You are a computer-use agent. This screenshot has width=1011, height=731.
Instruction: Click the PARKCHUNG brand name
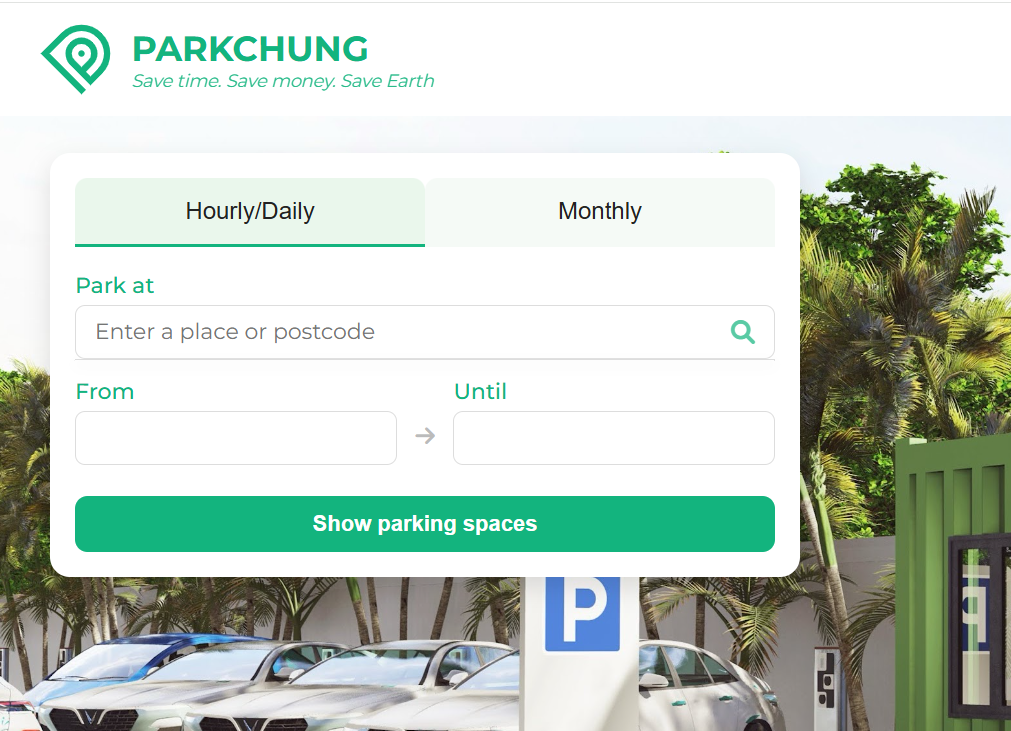click(x=250, y=49)
